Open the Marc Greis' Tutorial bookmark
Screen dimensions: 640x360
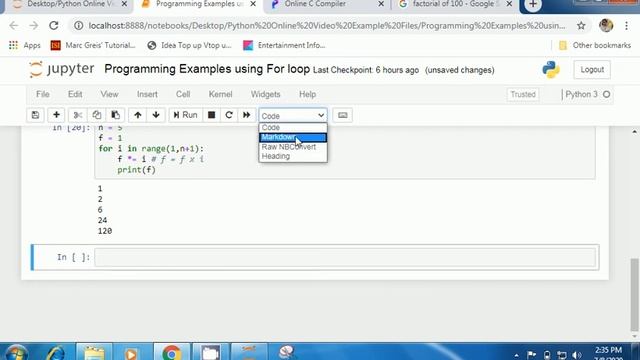[93, 45]
